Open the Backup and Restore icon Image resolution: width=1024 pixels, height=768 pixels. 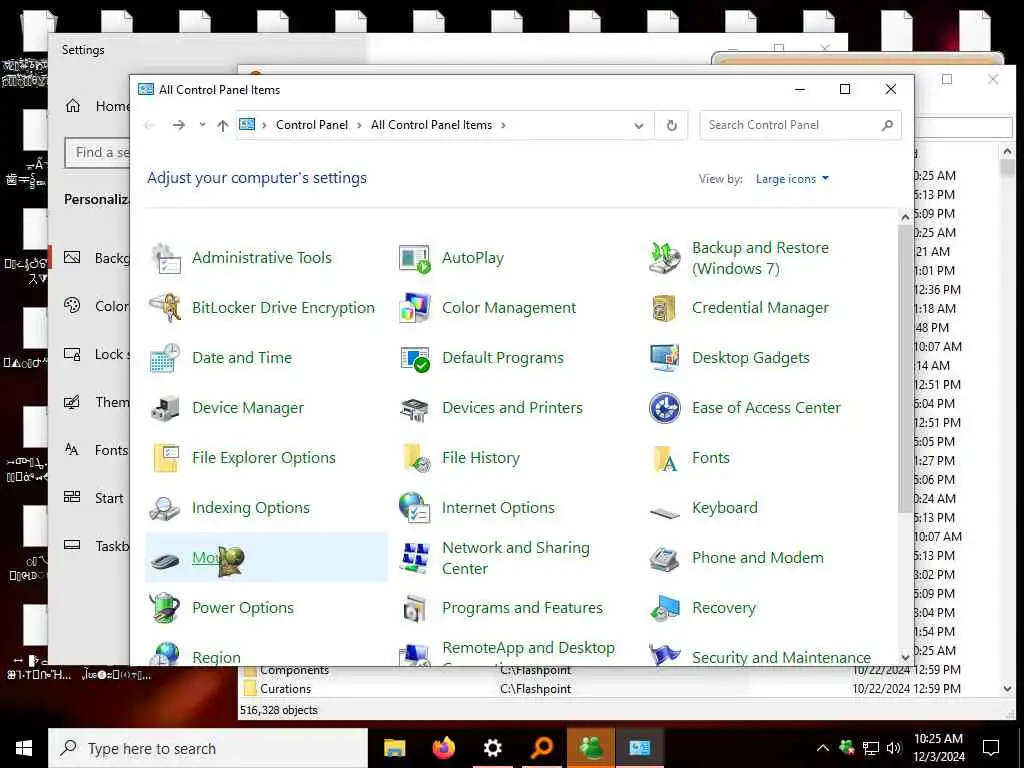coord(665,258)
